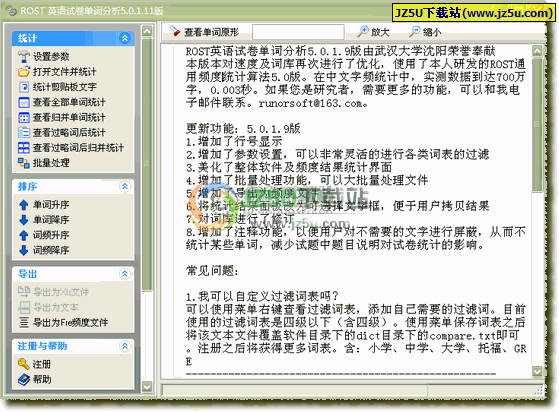Open the 打开文件并统计 folder icon
Viewport: 559px width, 412px height.
point(24,72)
